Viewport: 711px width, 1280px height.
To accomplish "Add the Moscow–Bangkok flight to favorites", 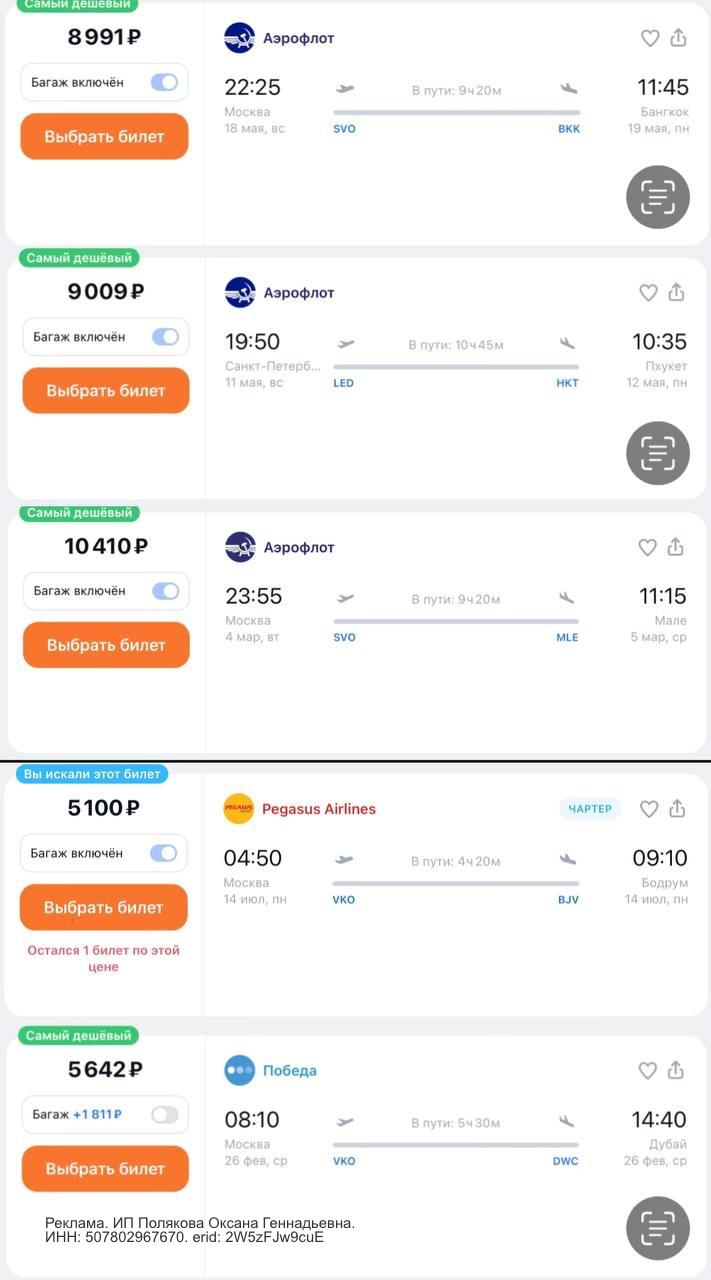I will click(650, 38).
